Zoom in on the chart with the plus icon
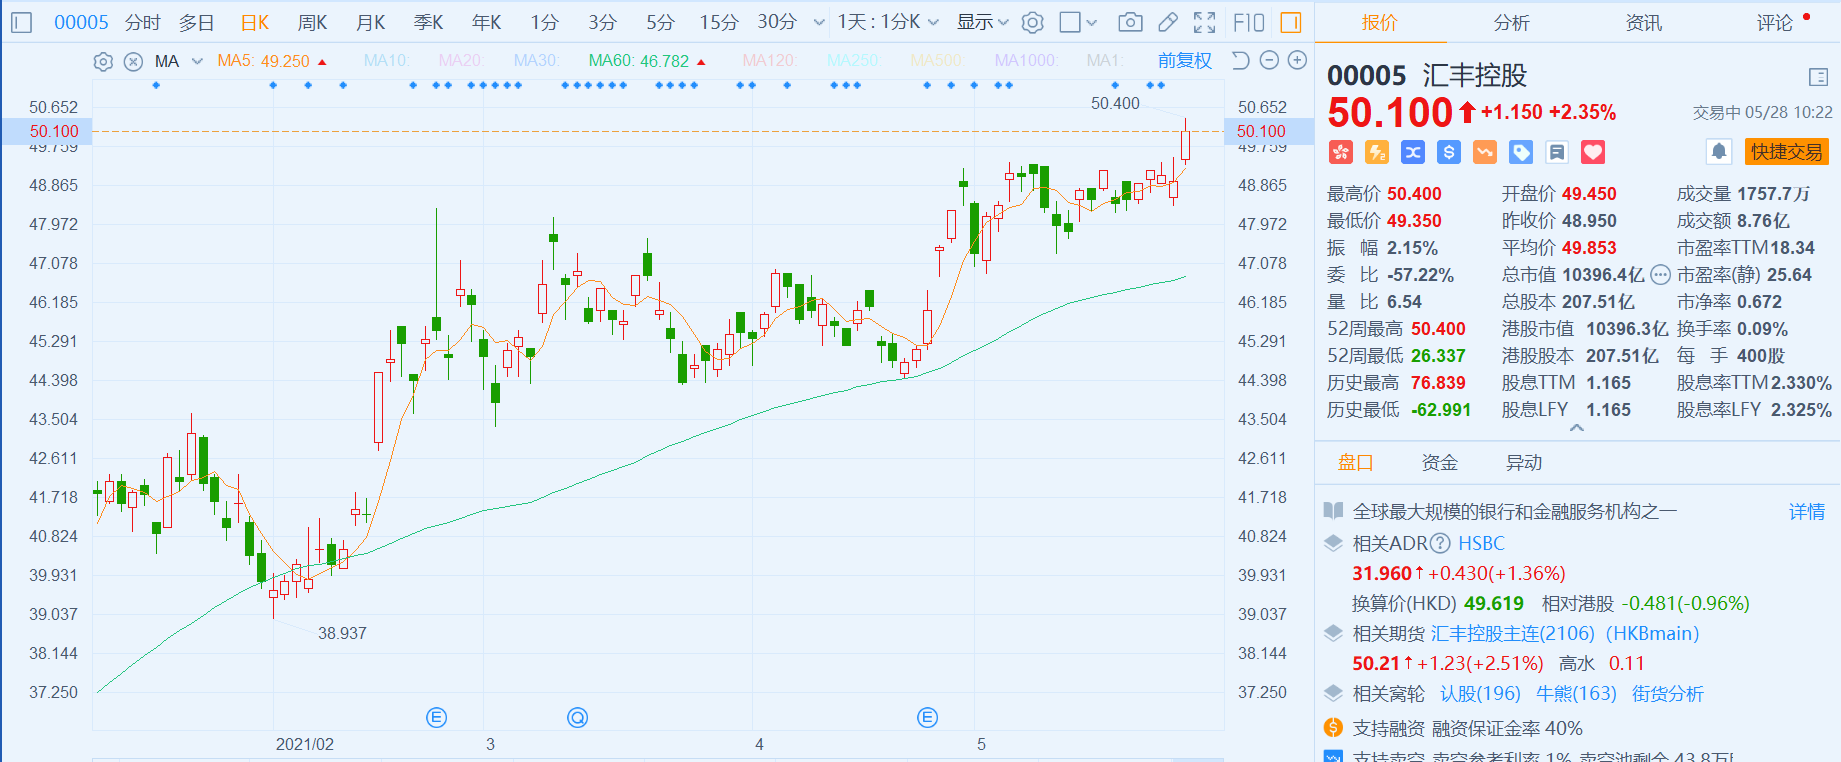The image size is (1841, 762). pyautogui.click(x=1297, y=61)
